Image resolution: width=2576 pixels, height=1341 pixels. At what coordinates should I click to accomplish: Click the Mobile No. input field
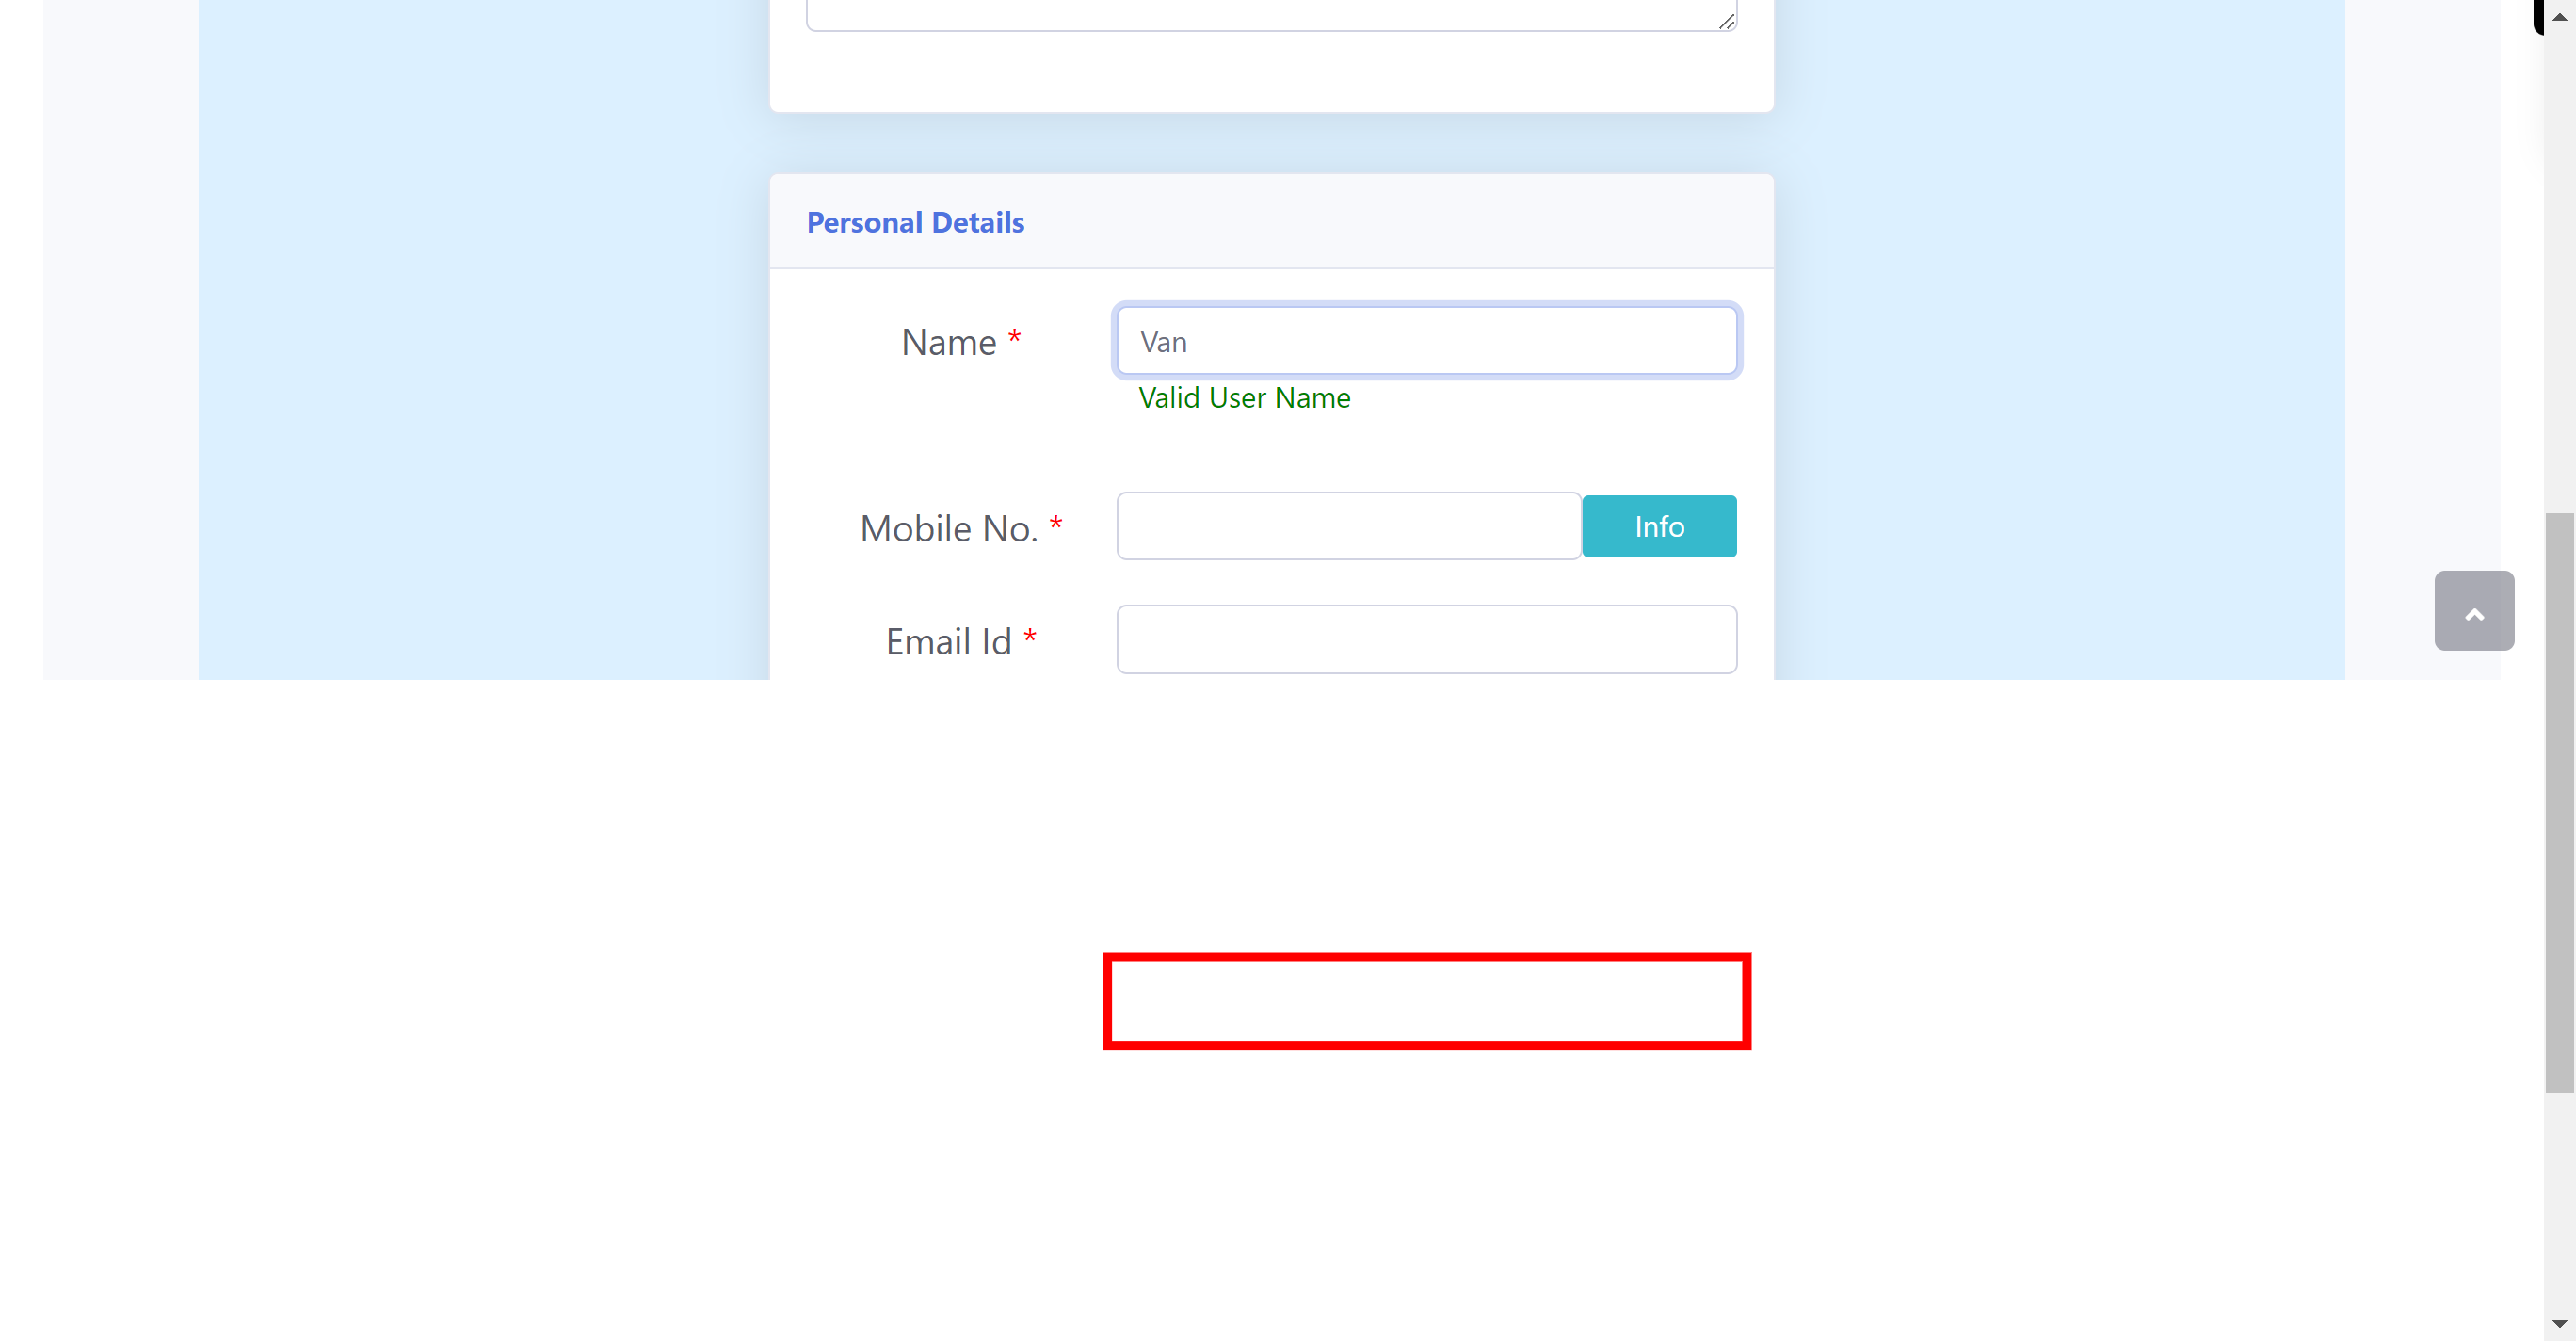(1349, 525)
